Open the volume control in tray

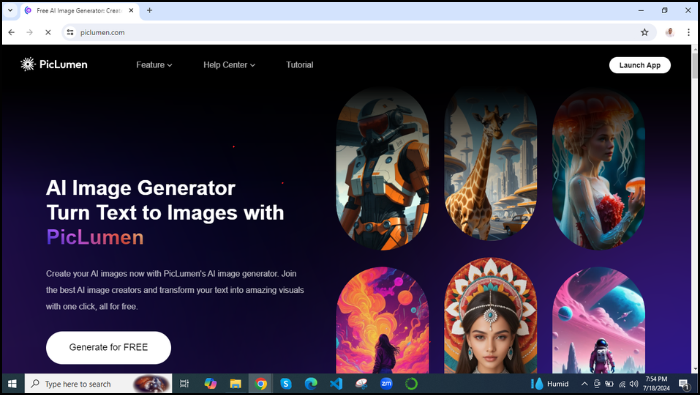coord(633,384)
